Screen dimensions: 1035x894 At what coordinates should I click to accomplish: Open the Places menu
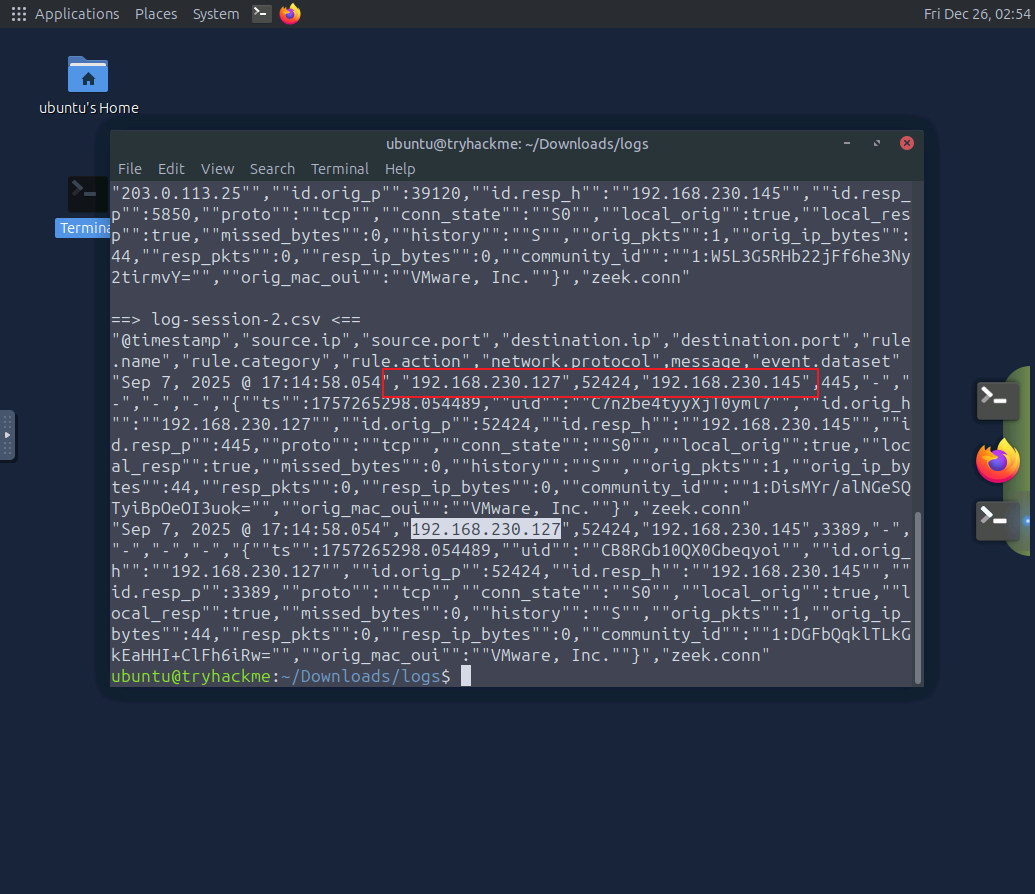[x=156, y=14]
